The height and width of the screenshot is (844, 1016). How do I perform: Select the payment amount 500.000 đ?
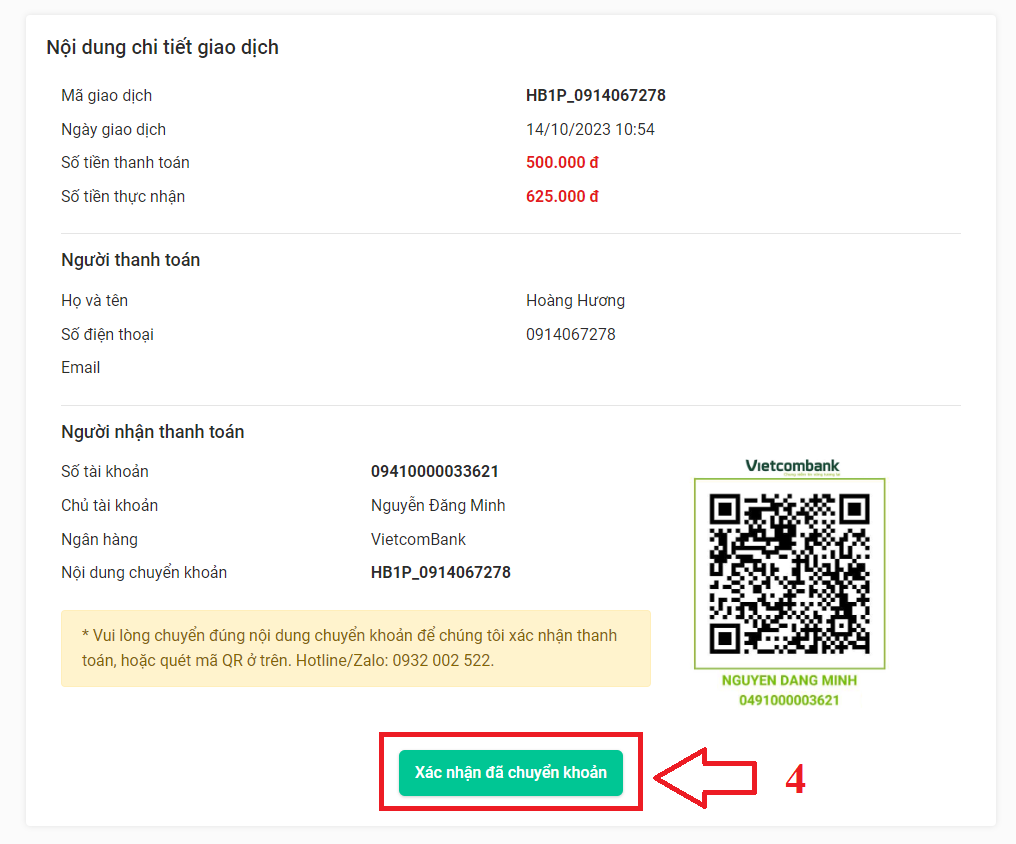pyautogui.click(x=562, y=163)
